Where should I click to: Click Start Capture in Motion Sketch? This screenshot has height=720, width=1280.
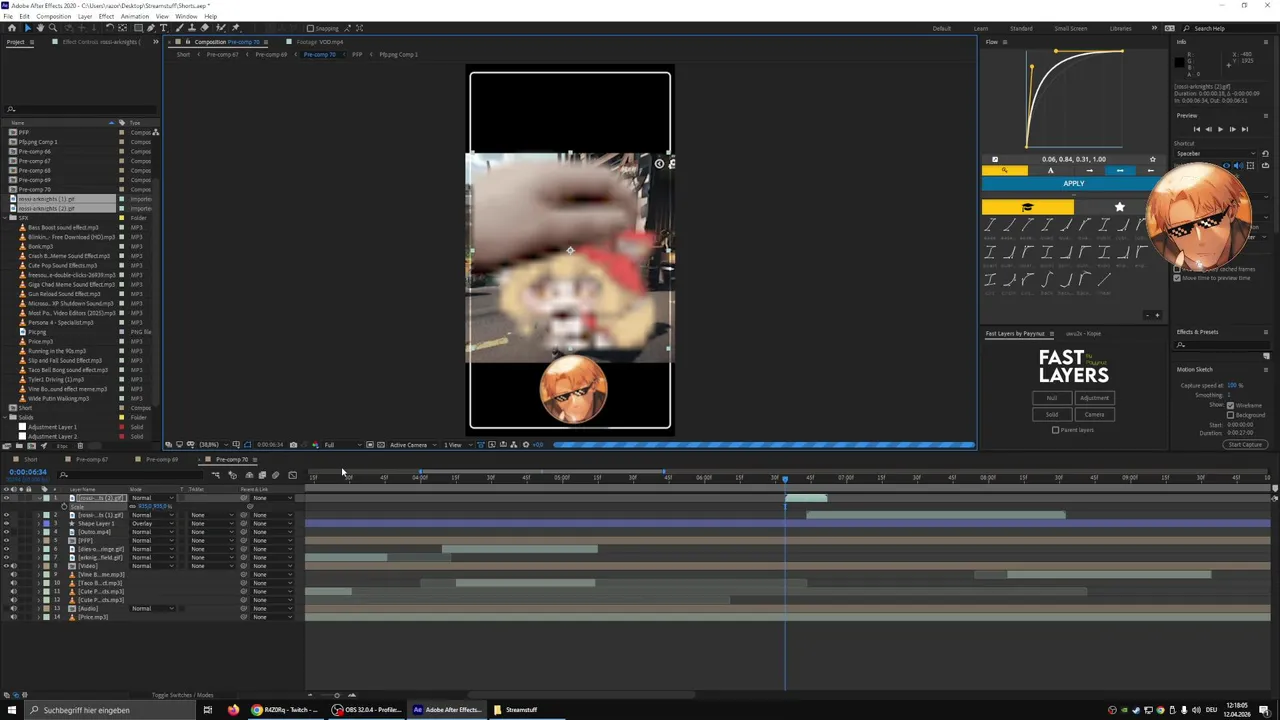(x=1245, y=444)
